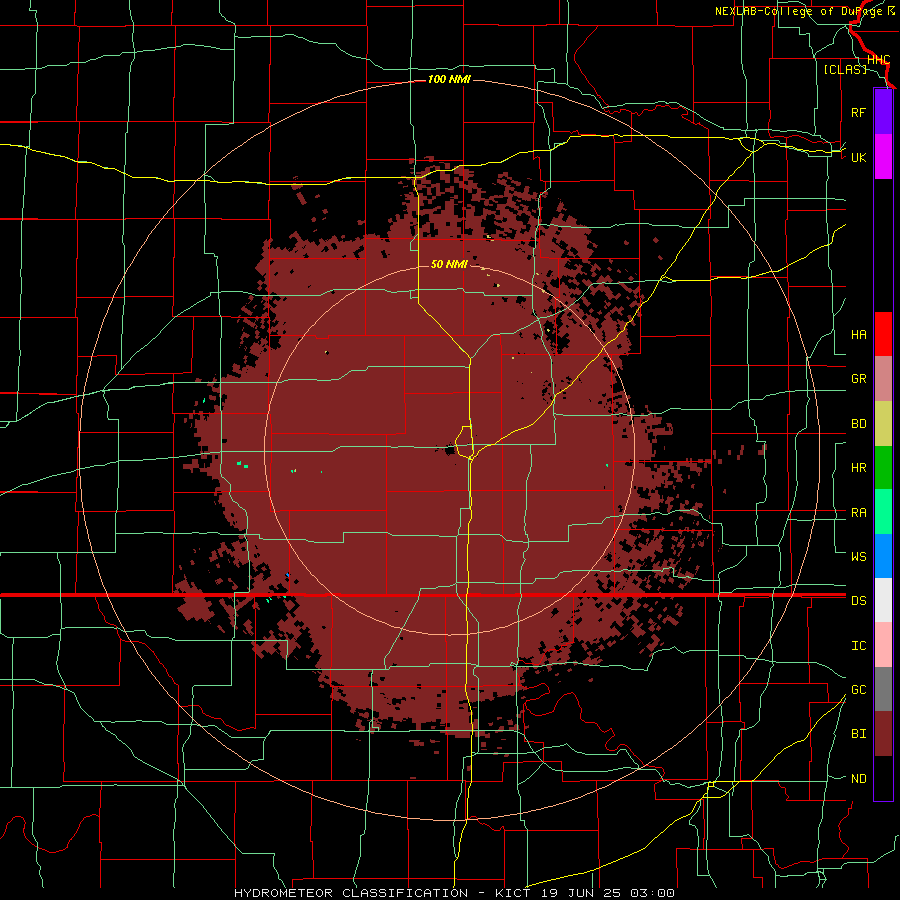Click the HR legend label
The width and height of the screenshot is (900, 900).
(x=858, y=468)
